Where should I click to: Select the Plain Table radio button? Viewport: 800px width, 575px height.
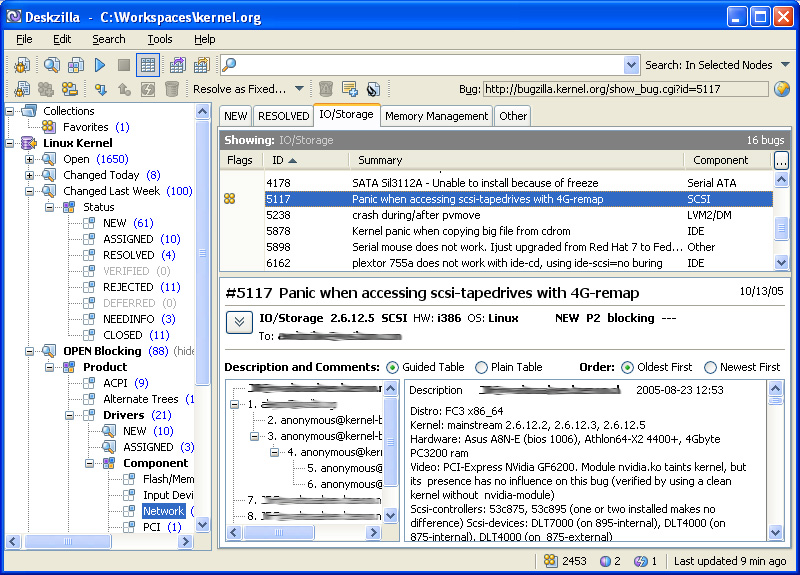coord(481,367)
